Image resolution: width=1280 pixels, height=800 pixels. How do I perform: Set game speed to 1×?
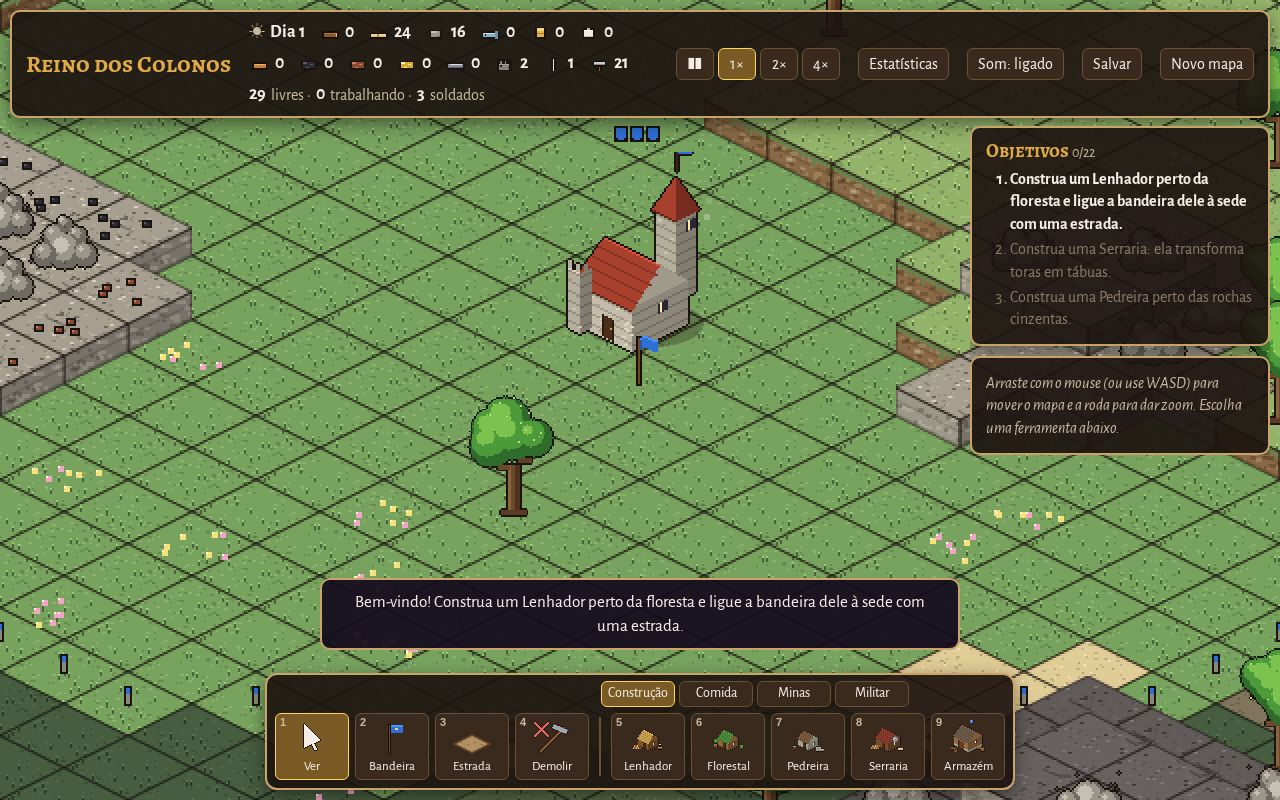coord(736,64)
